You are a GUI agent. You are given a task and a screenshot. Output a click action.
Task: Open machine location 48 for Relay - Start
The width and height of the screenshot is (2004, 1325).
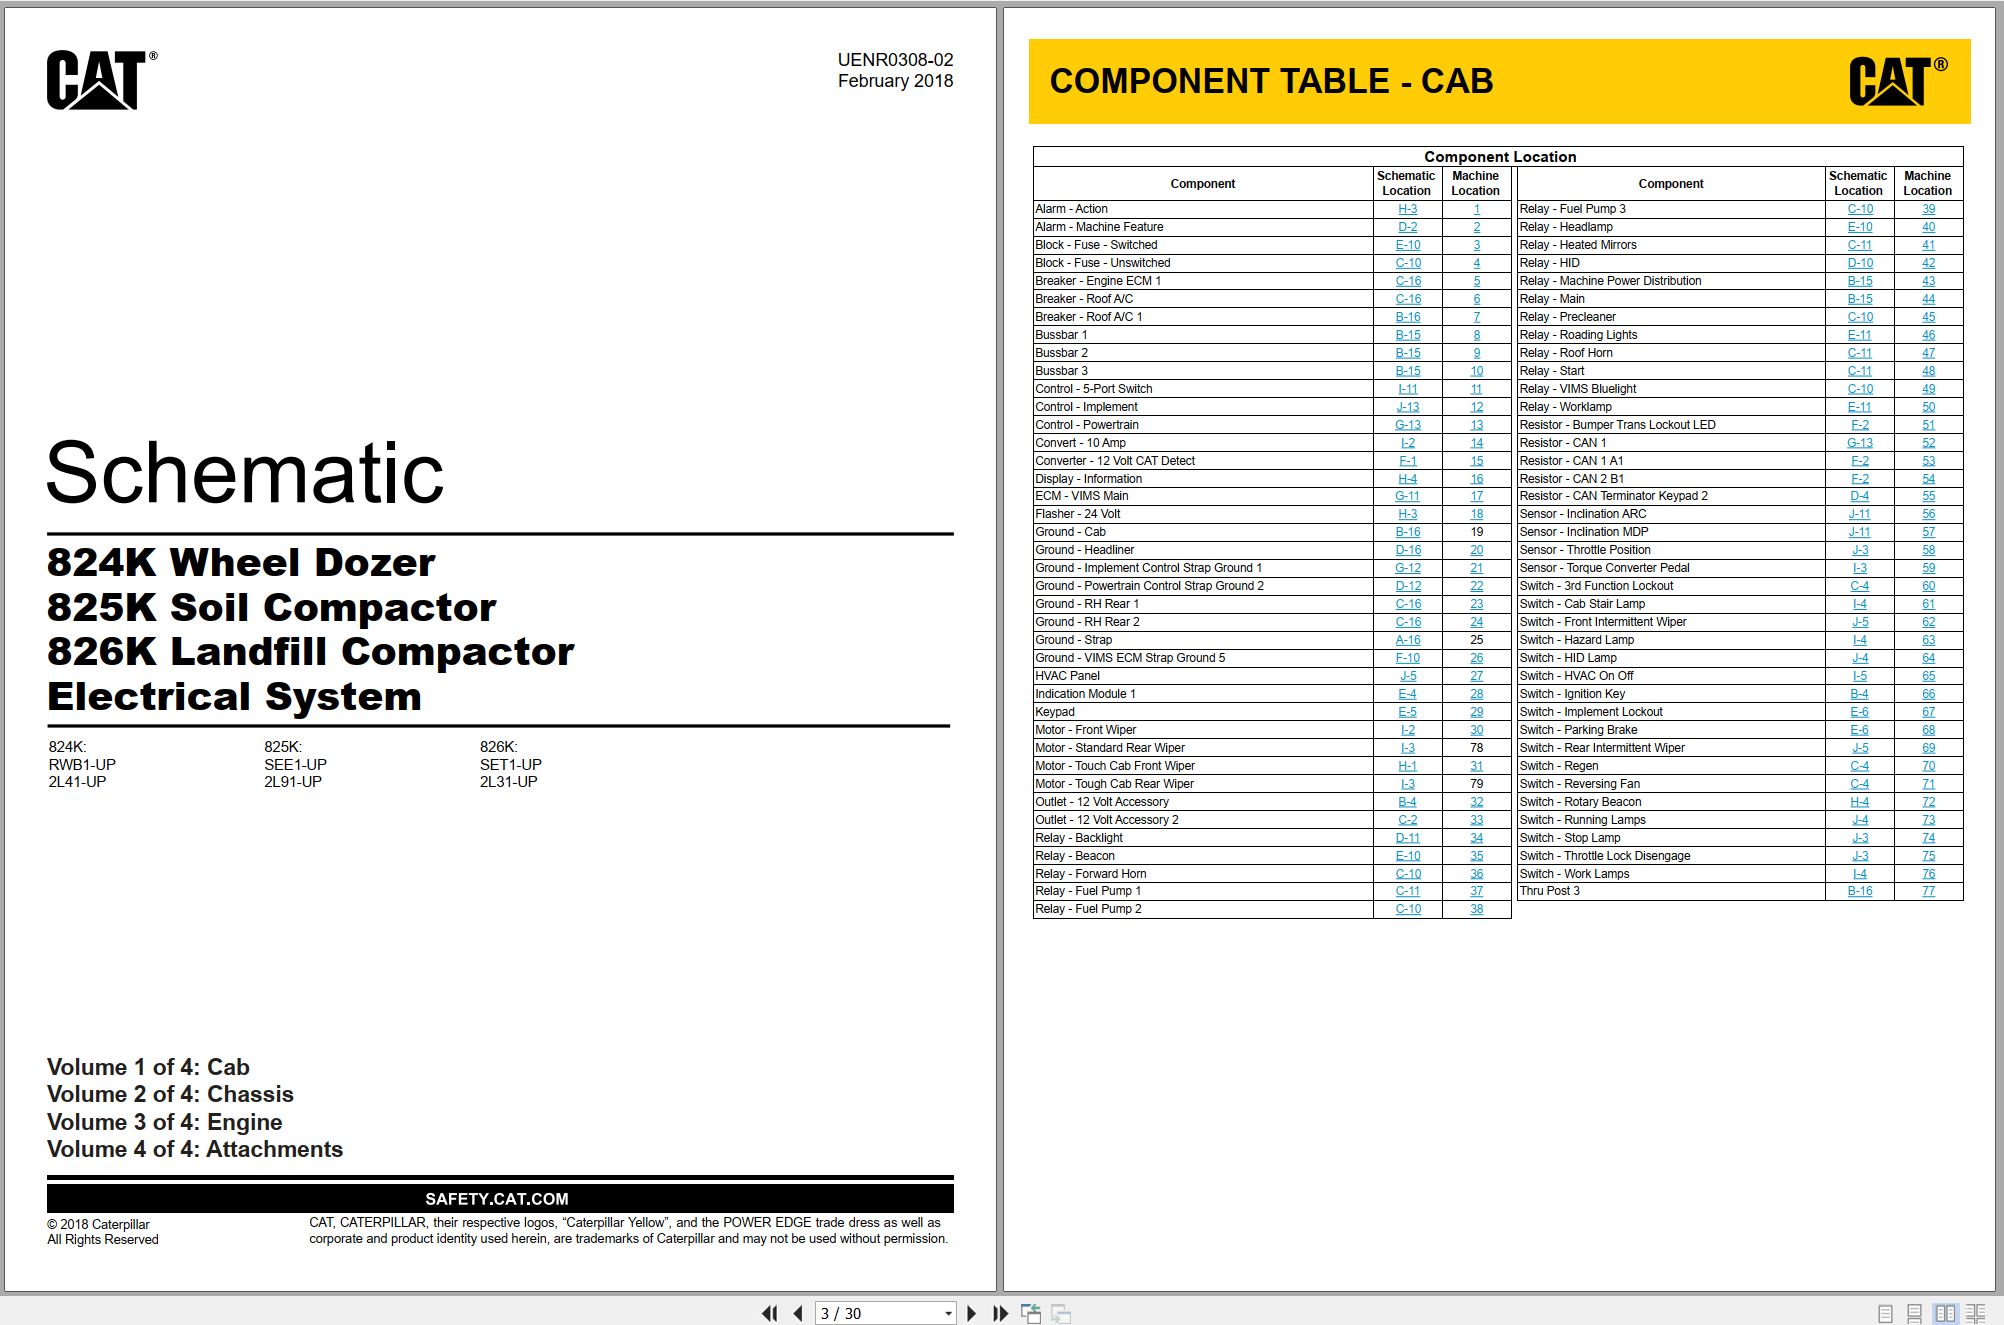(x=1929, y=371)
